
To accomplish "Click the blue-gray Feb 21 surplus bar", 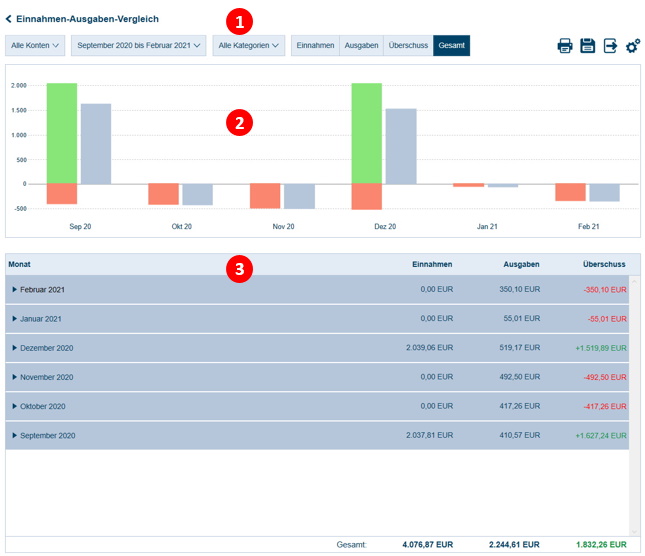I will pos(604,193).
